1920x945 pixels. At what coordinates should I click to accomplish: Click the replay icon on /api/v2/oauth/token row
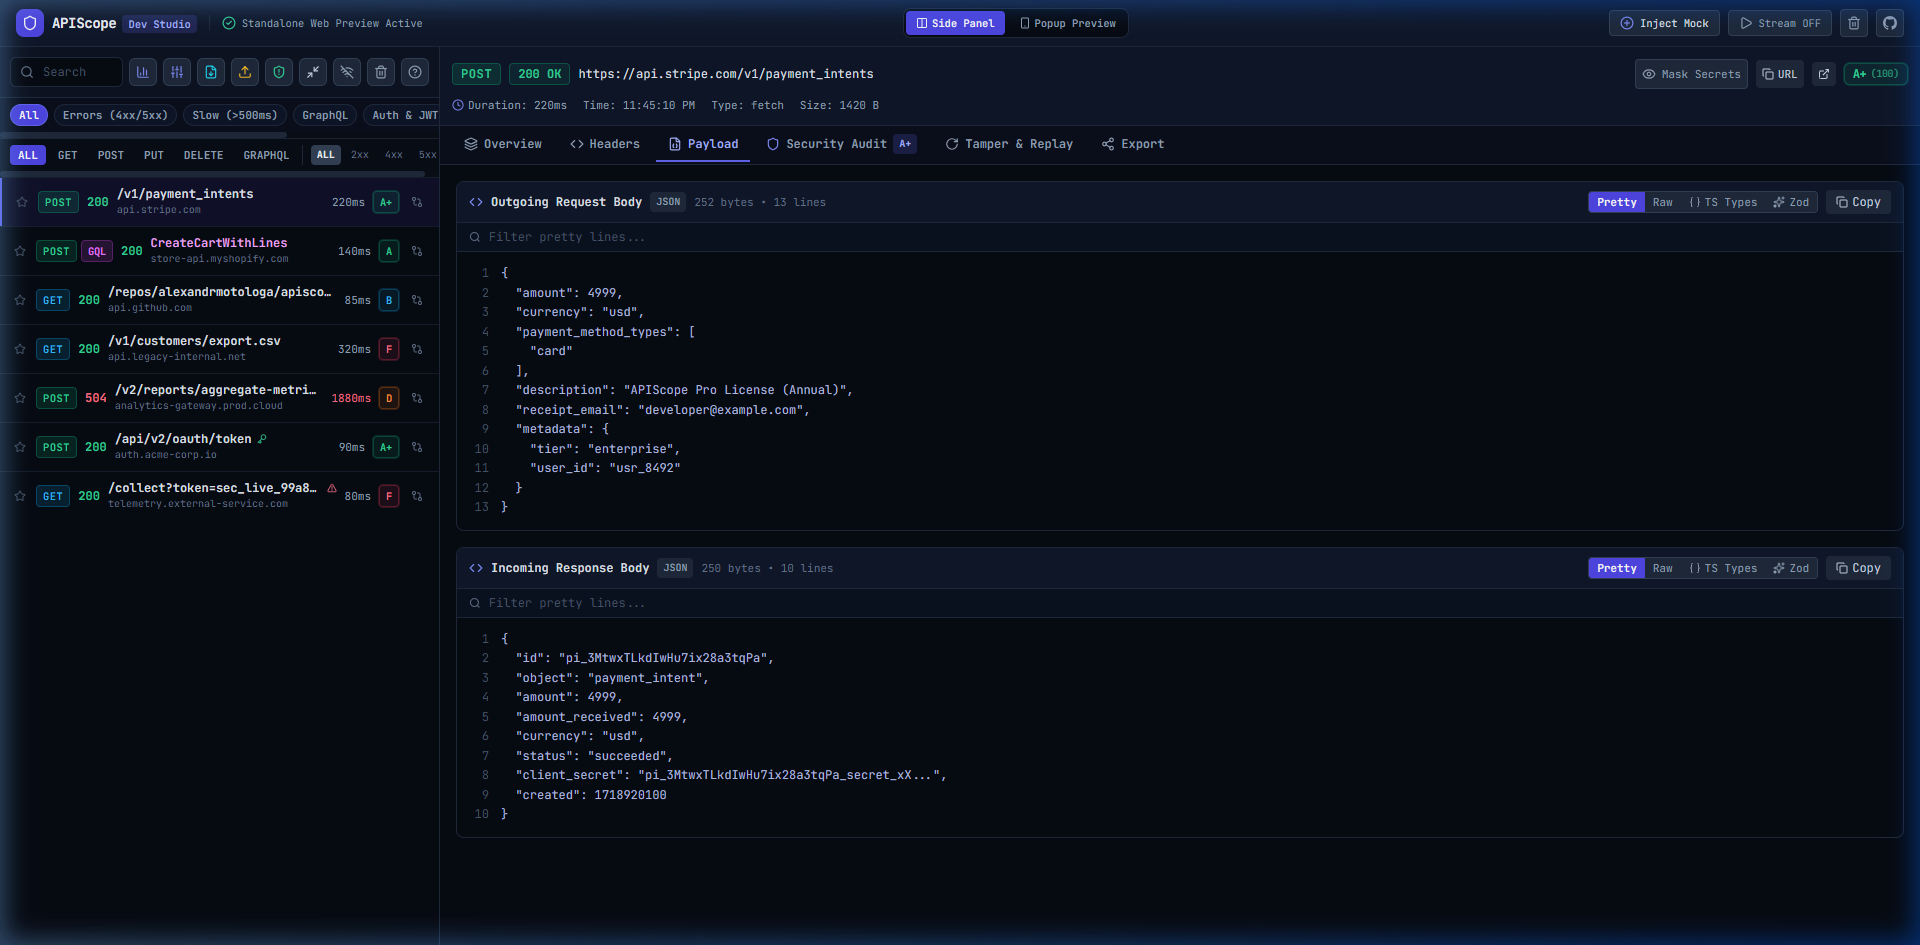(417, 447)
